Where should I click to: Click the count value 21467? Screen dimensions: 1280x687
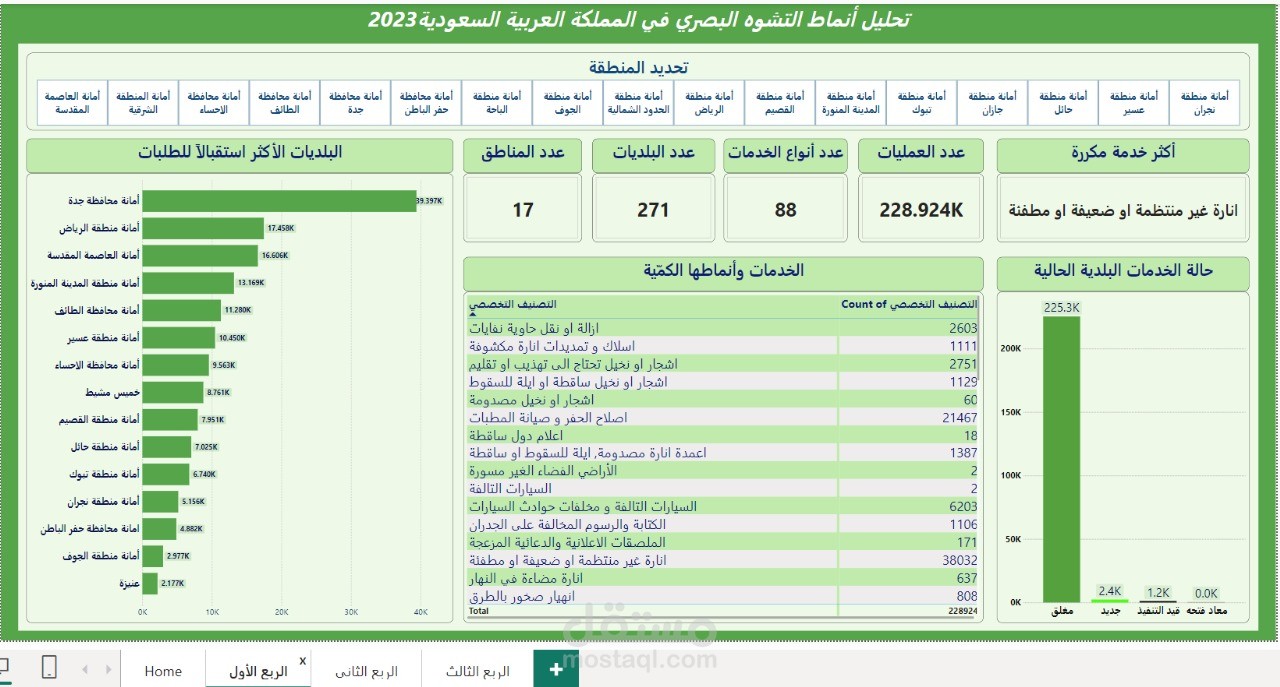tap(959, 417)
